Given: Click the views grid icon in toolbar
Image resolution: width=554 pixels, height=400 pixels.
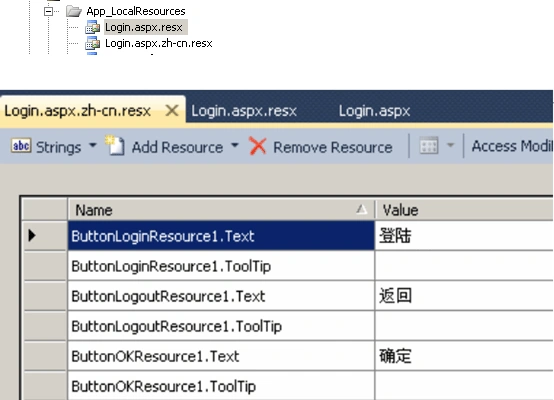Looking at the screenshot, I should click(429, 145).
